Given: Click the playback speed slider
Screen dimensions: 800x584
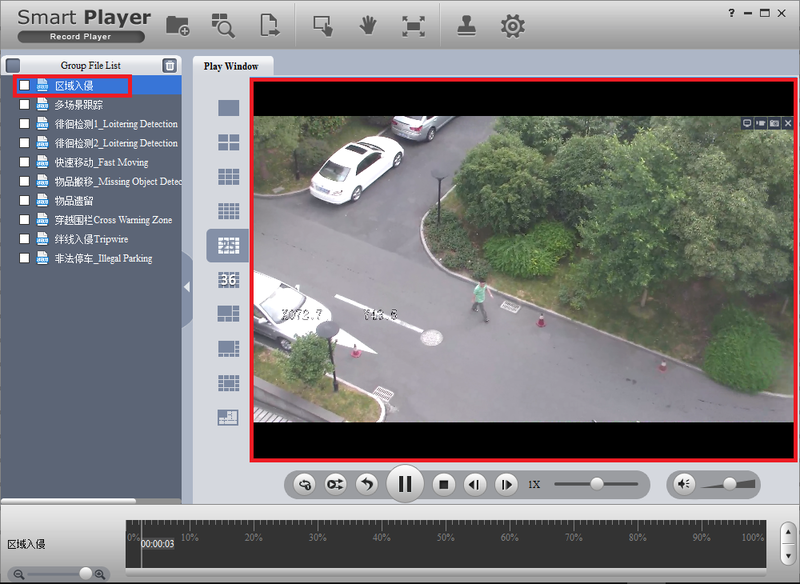Looking at the screenshot, I should [x=597, y=484].
